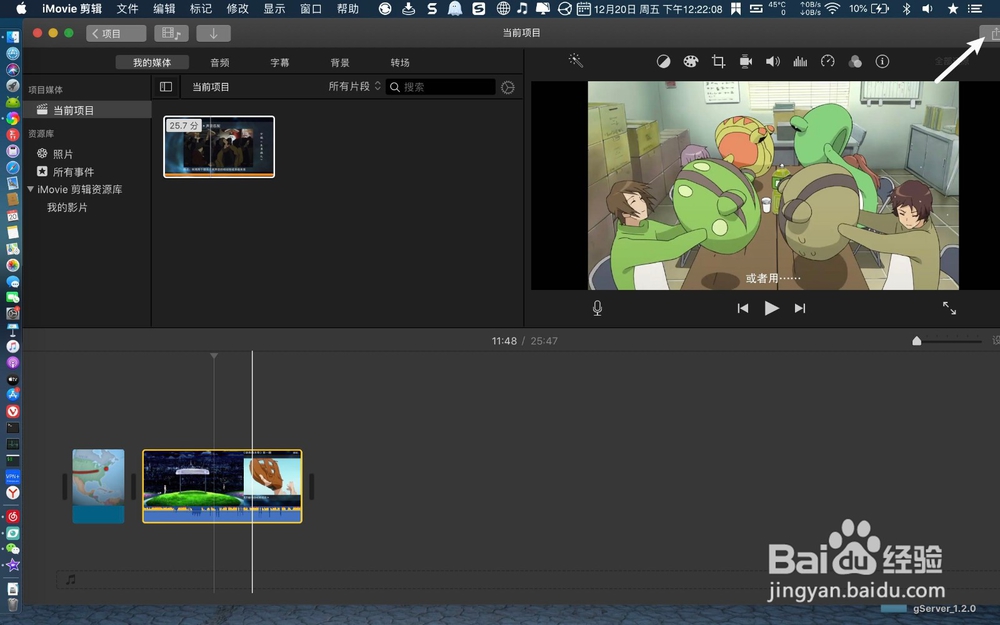The image size is (1000, 625).
Task: Open the color balance tool
Action: pos(663,61)
